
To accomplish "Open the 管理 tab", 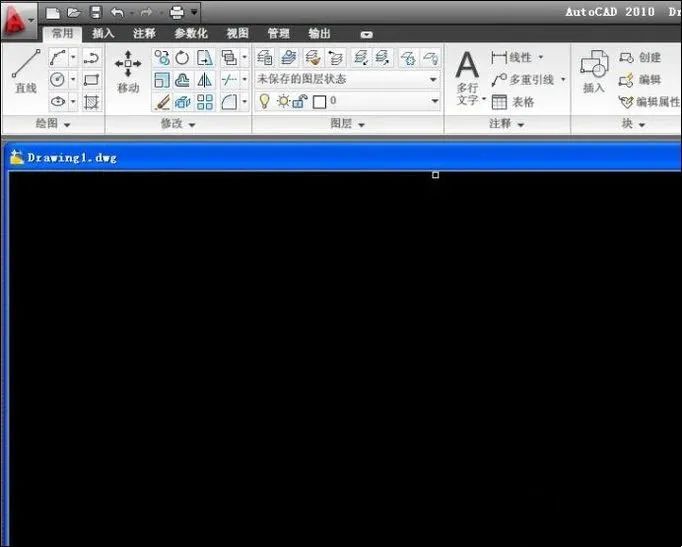I will point(278,33).
